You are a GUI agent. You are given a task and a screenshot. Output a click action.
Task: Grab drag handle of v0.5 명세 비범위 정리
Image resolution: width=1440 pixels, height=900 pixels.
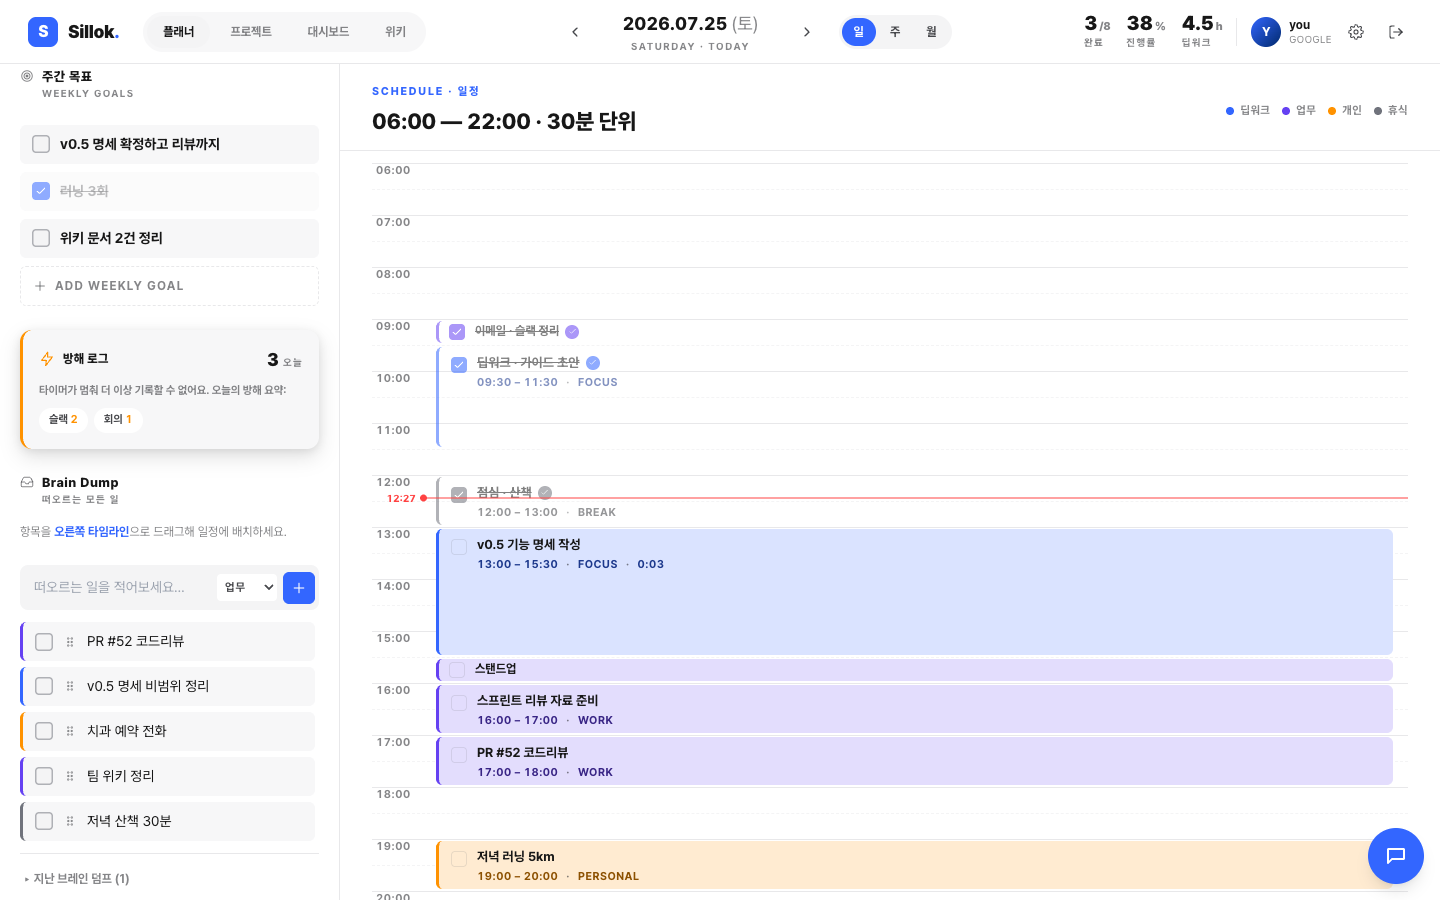[70, 687]
